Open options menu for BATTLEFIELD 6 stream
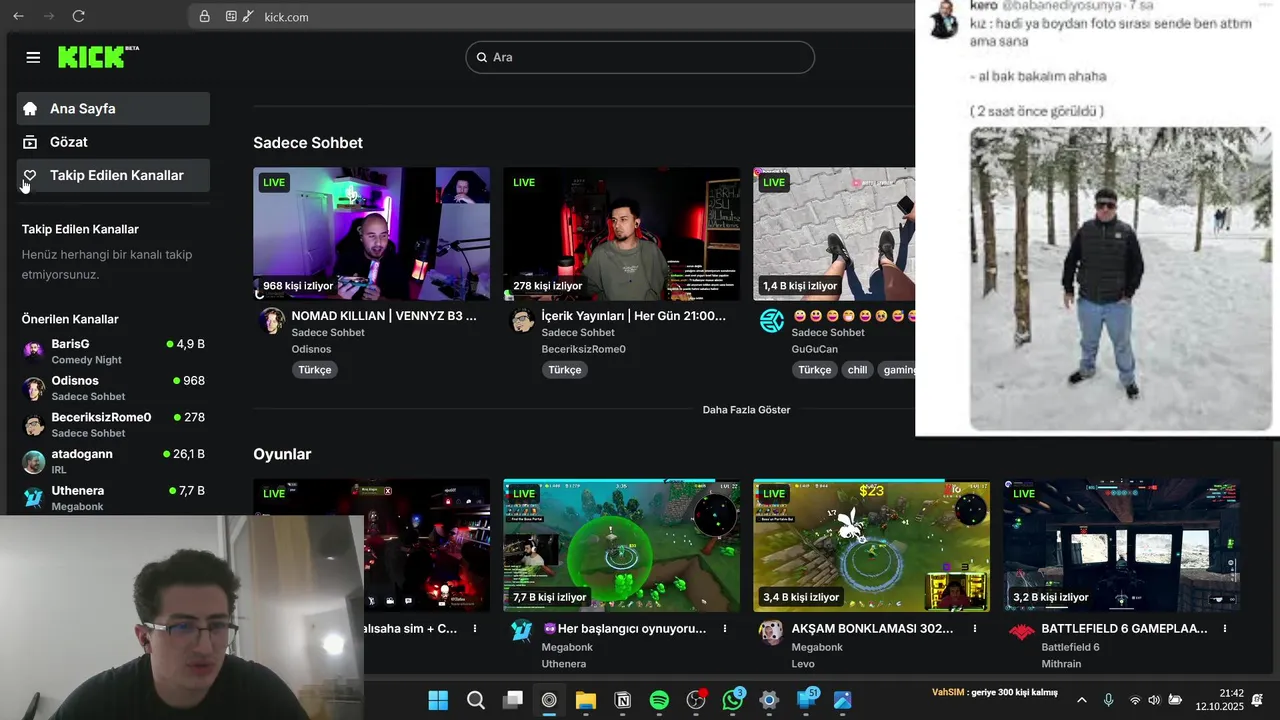1280x720 pixels. [1225, 629]
